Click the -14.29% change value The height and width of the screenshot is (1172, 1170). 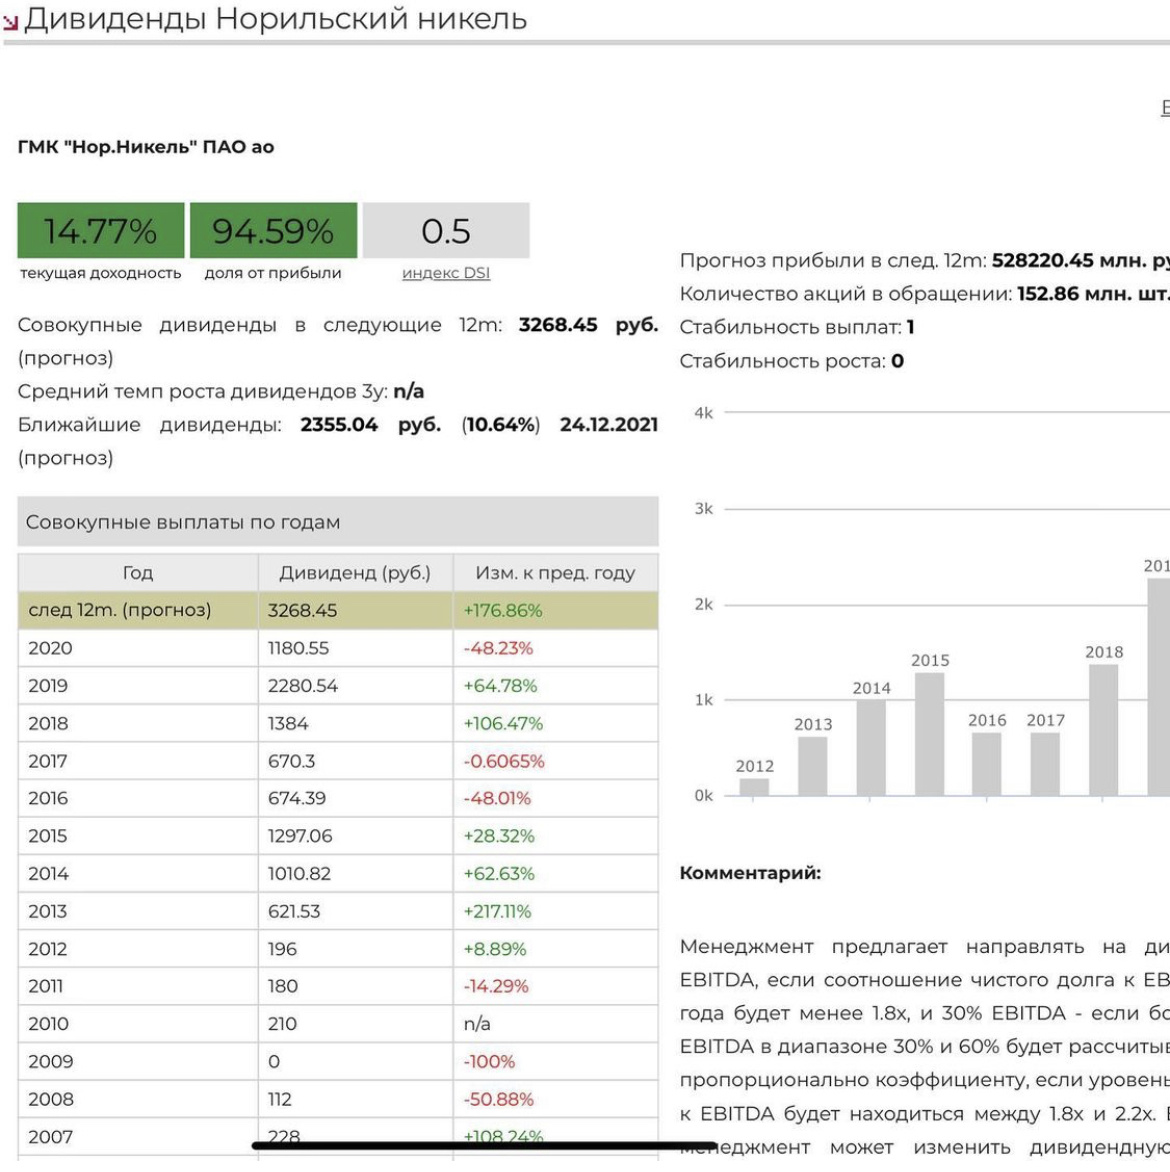pos(496,986)
